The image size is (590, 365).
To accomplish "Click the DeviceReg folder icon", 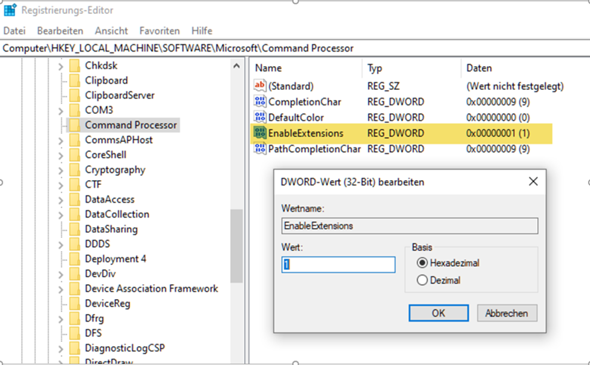I will 75,303.
